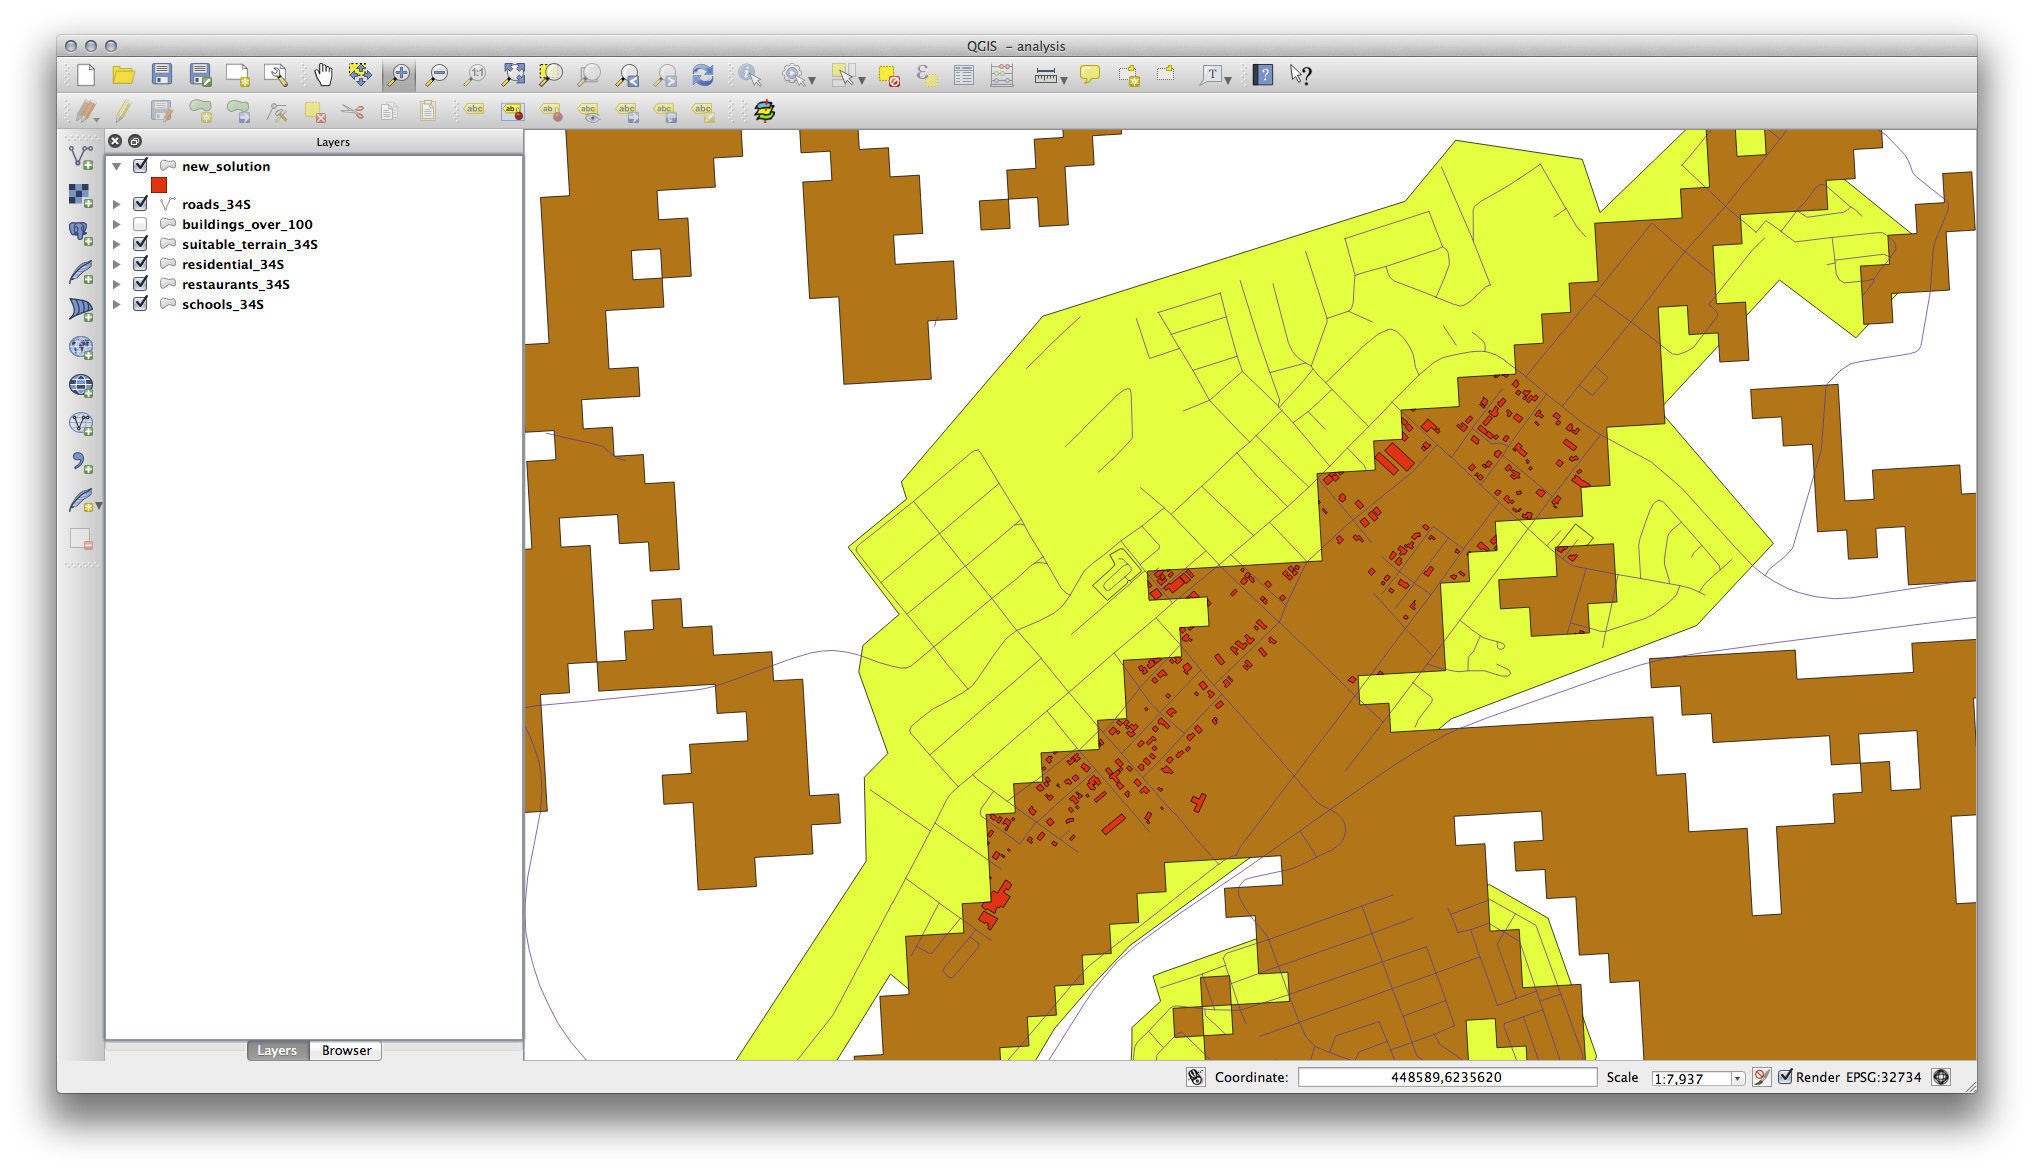Click the Refresh map icon
Viewport: 2034px width, 1172px height.
[x=703, y=75]
